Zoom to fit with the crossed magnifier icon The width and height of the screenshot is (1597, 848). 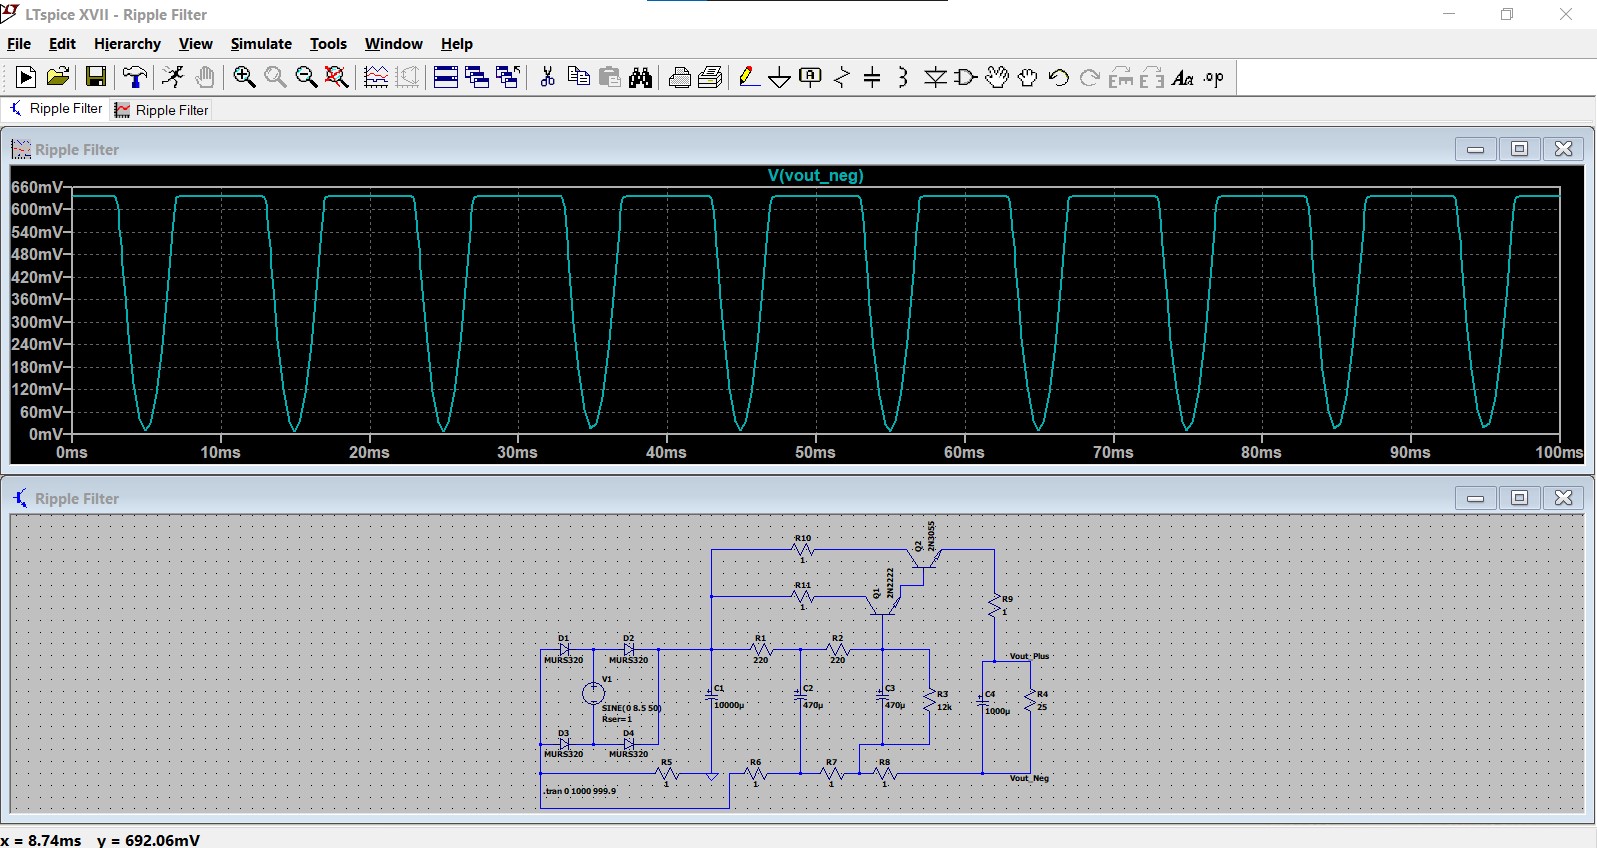(x=337, y=77)
